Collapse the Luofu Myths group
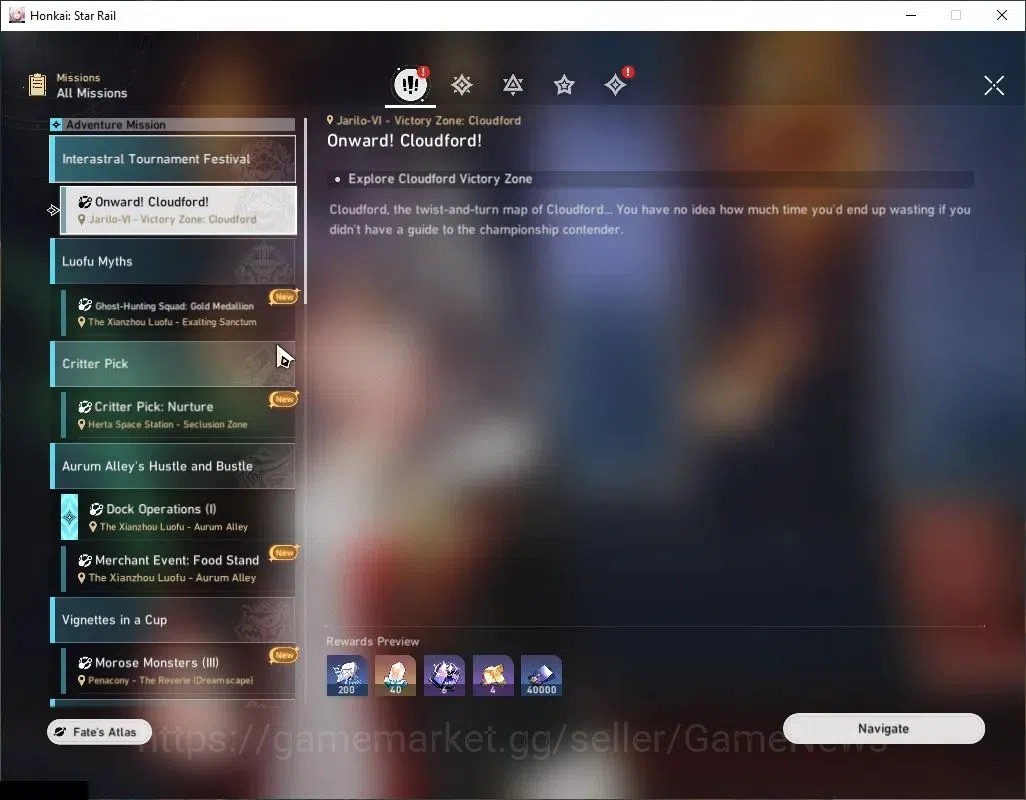1026x800 pixels. (173, 261)
